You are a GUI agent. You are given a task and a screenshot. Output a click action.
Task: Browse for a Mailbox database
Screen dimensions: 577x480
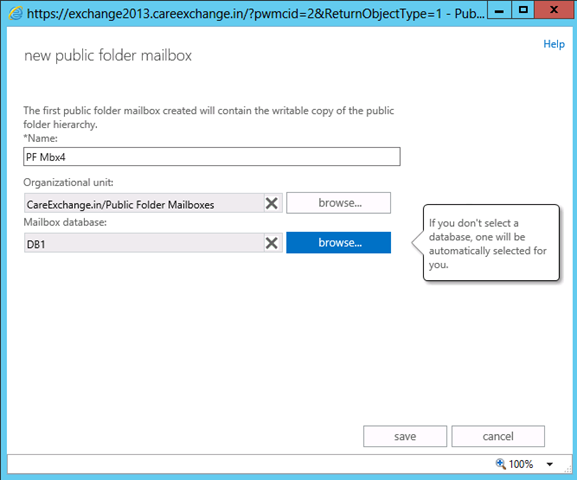tap(339, 243)
